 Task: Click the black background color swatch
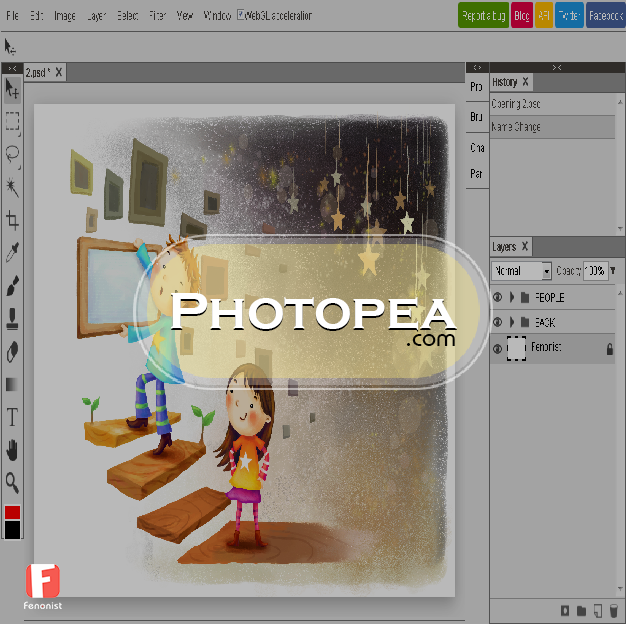pyautogui.click(x=12, y=530)
